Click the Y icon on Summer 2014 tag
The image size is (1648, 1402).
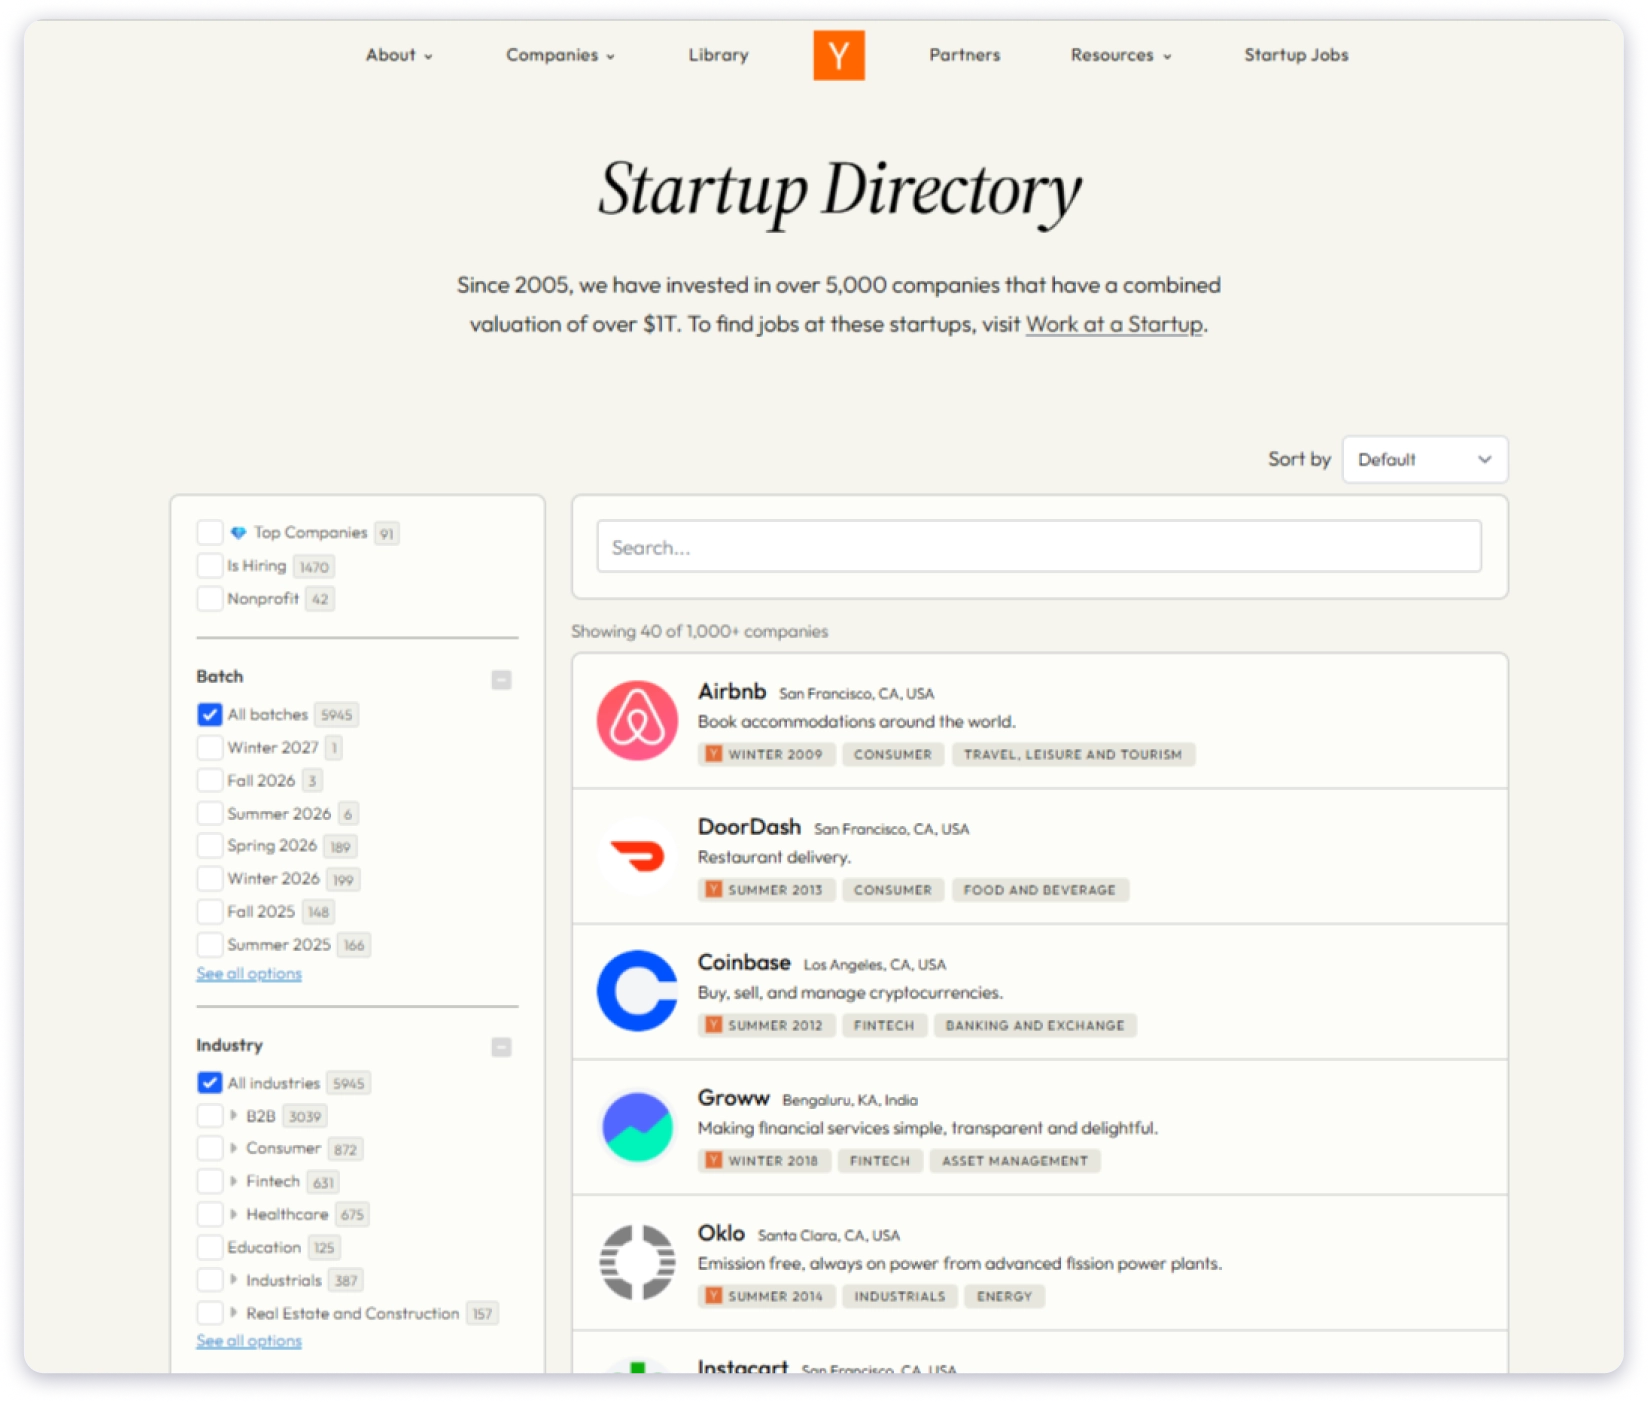pos(713,1296)
